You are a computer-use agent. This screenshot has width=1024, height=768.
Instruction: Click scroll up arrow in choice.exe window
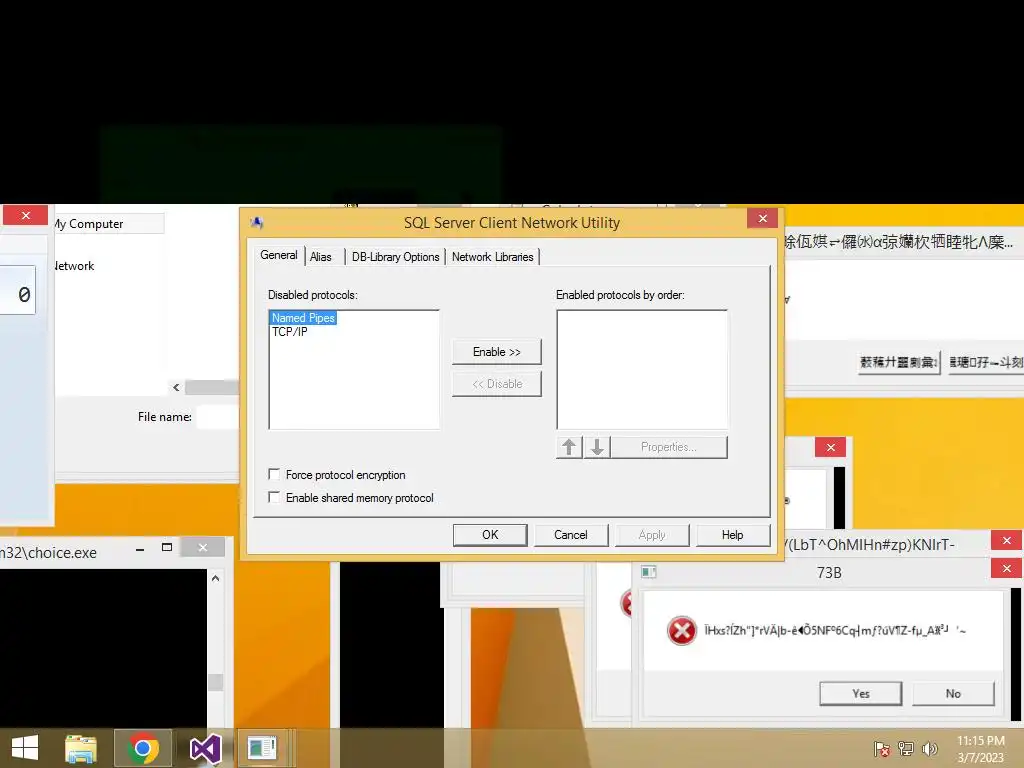point(216,579)
